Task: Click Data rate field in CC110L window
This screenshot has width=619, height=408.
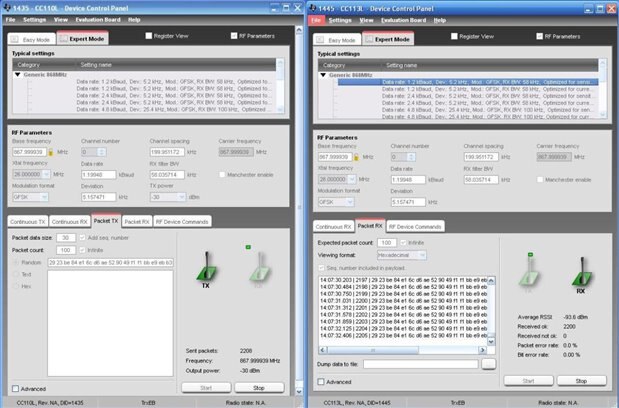Action: point(99,174)
